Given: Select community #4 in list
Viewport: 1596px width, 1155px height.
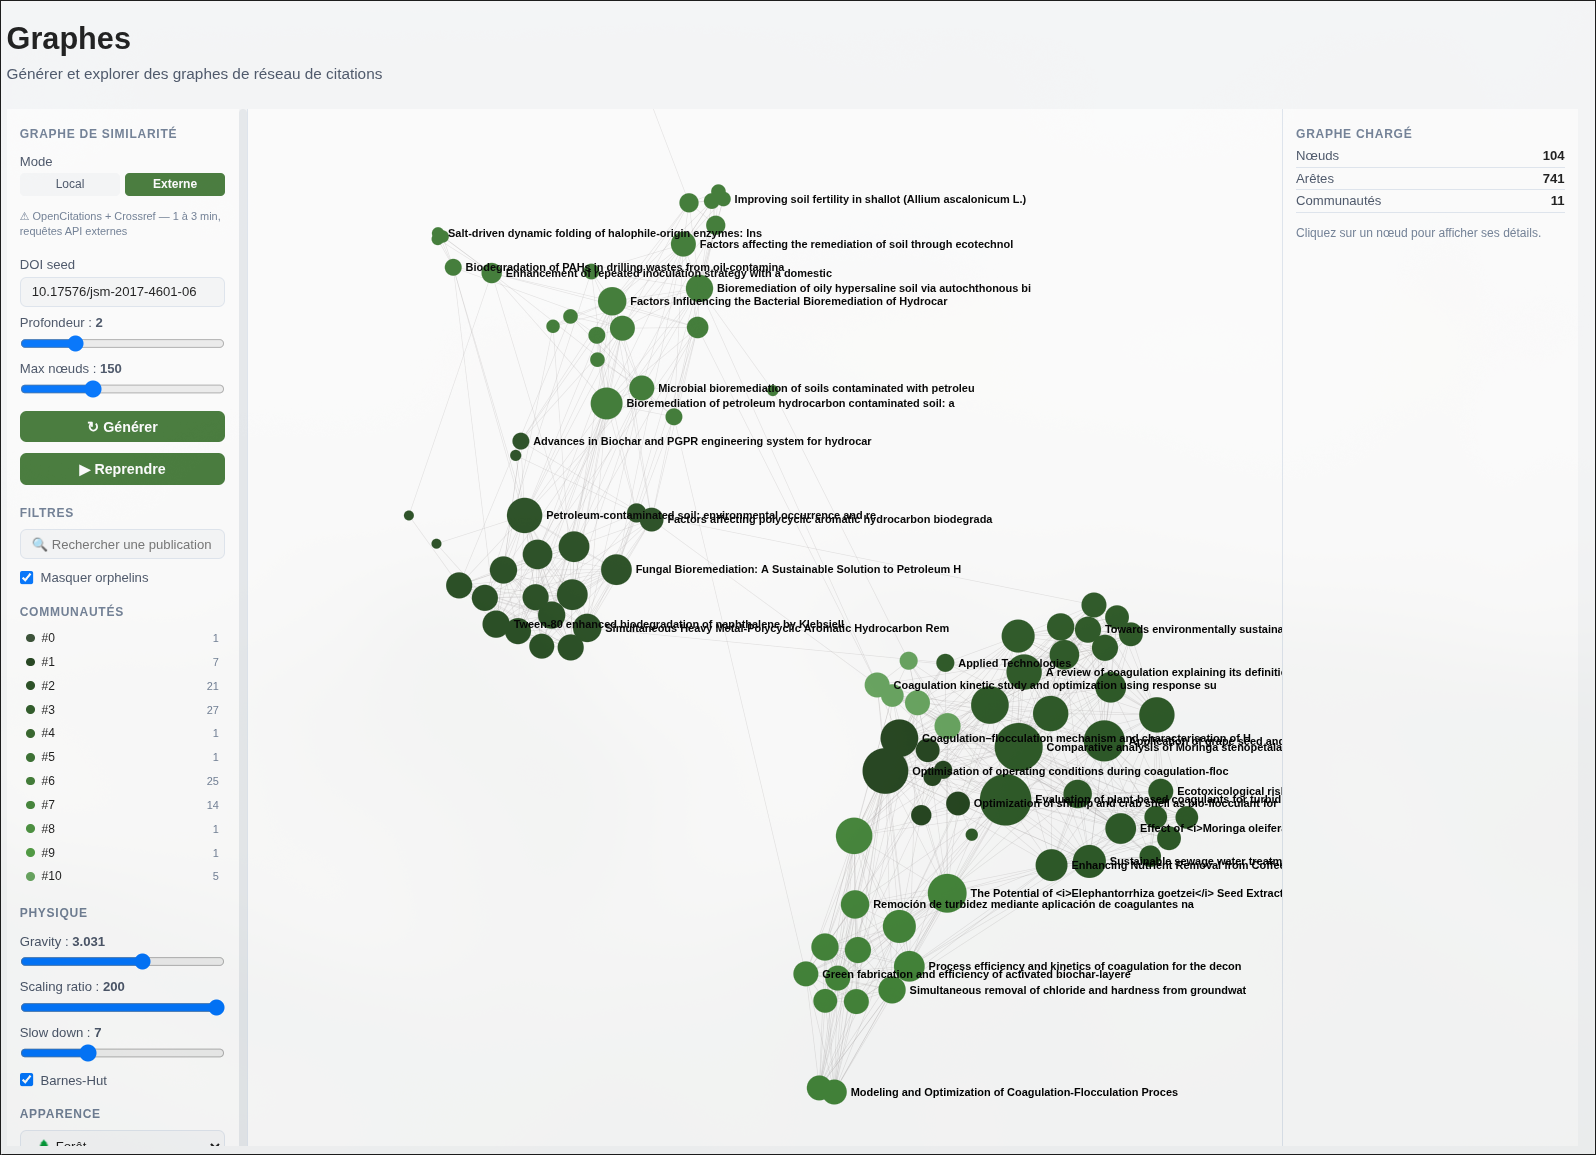Looking at the screenshot, I should point(122,733).
